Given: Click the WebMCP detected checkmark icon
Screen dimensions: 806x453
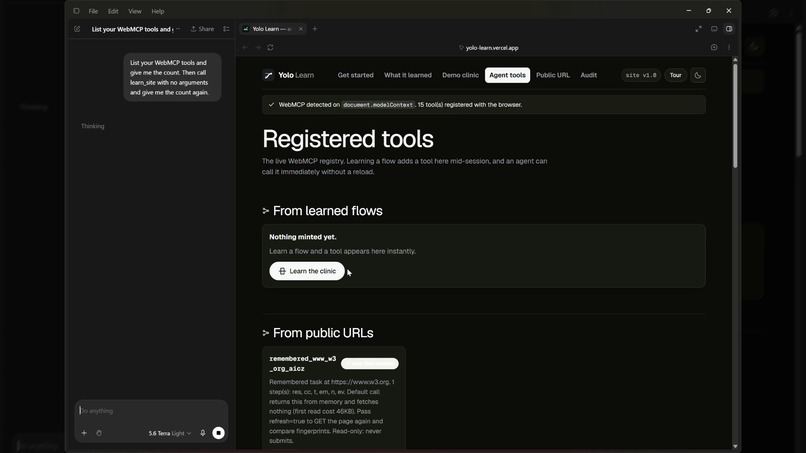Looking at the screenshot, I should 271,104.
